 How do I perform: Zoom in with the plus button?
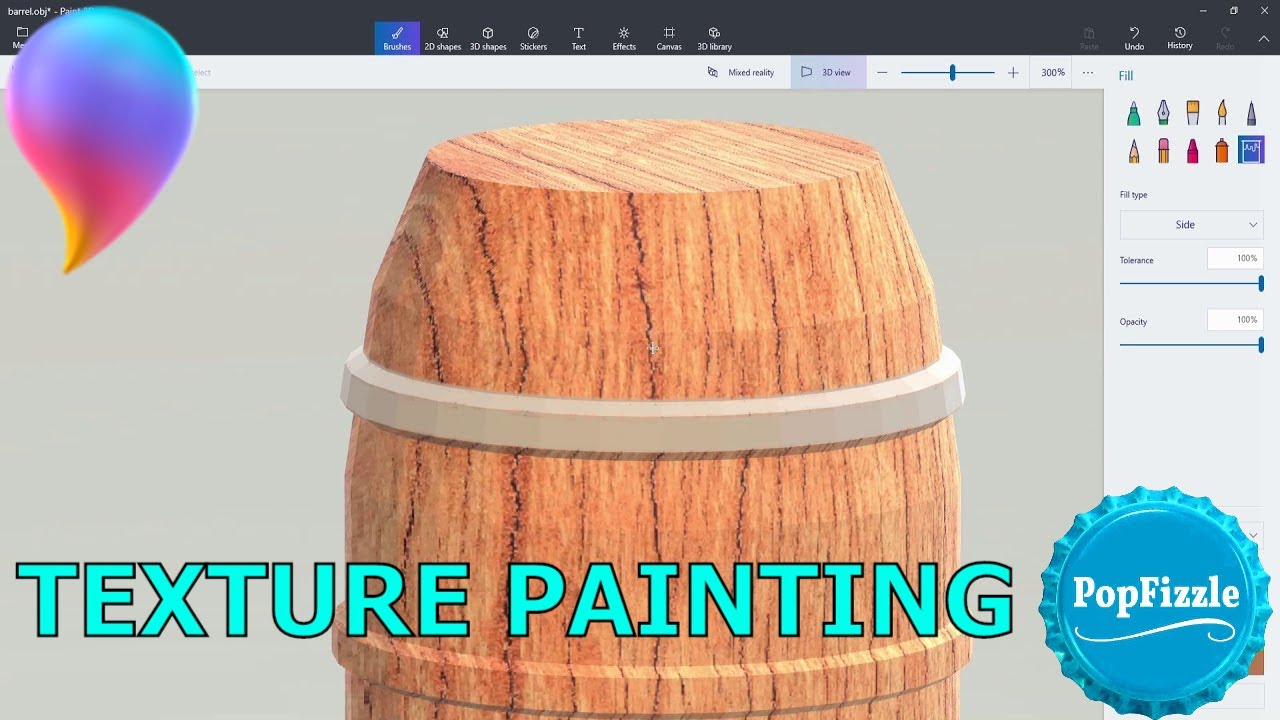(1013, 72)
